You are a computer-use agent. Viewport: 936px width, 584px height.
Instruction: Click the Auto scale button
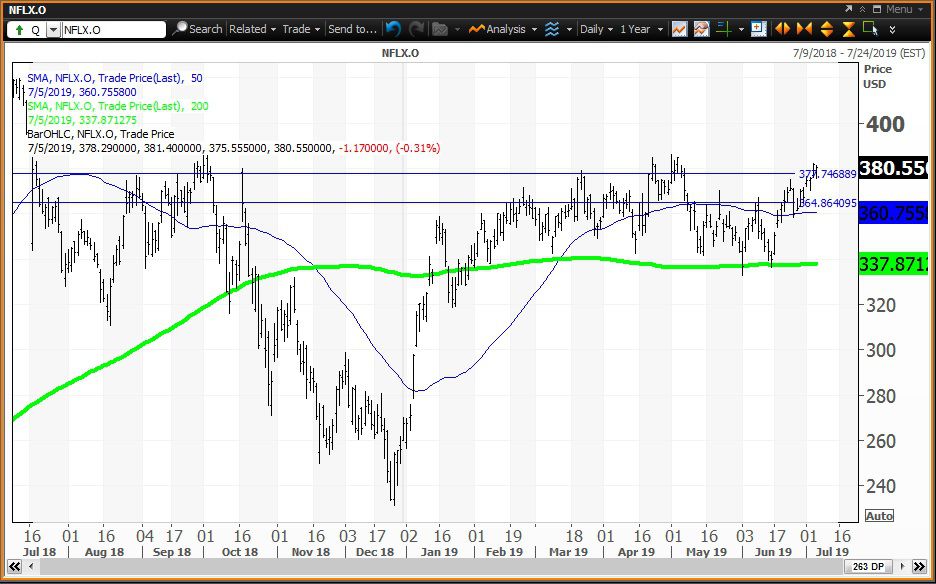click(x=879, y=515)
